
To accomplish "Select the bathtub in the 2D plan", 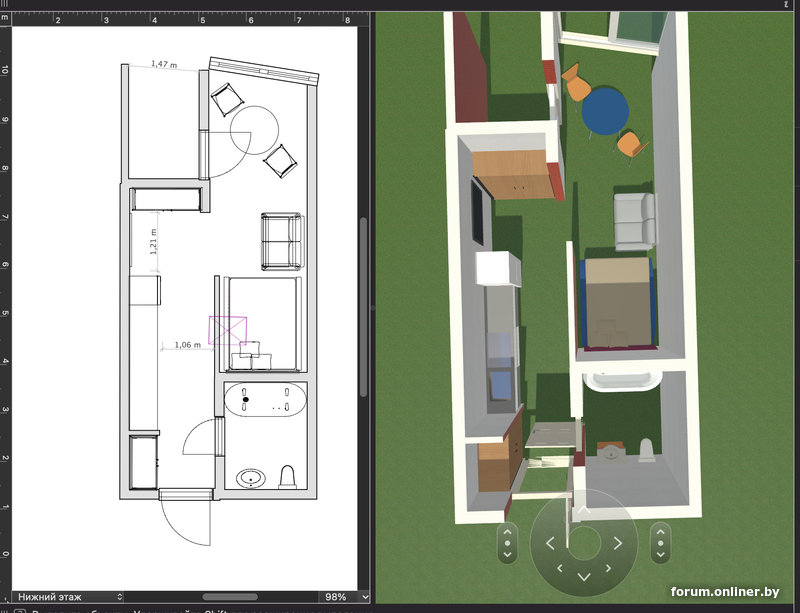I will 265,400.
